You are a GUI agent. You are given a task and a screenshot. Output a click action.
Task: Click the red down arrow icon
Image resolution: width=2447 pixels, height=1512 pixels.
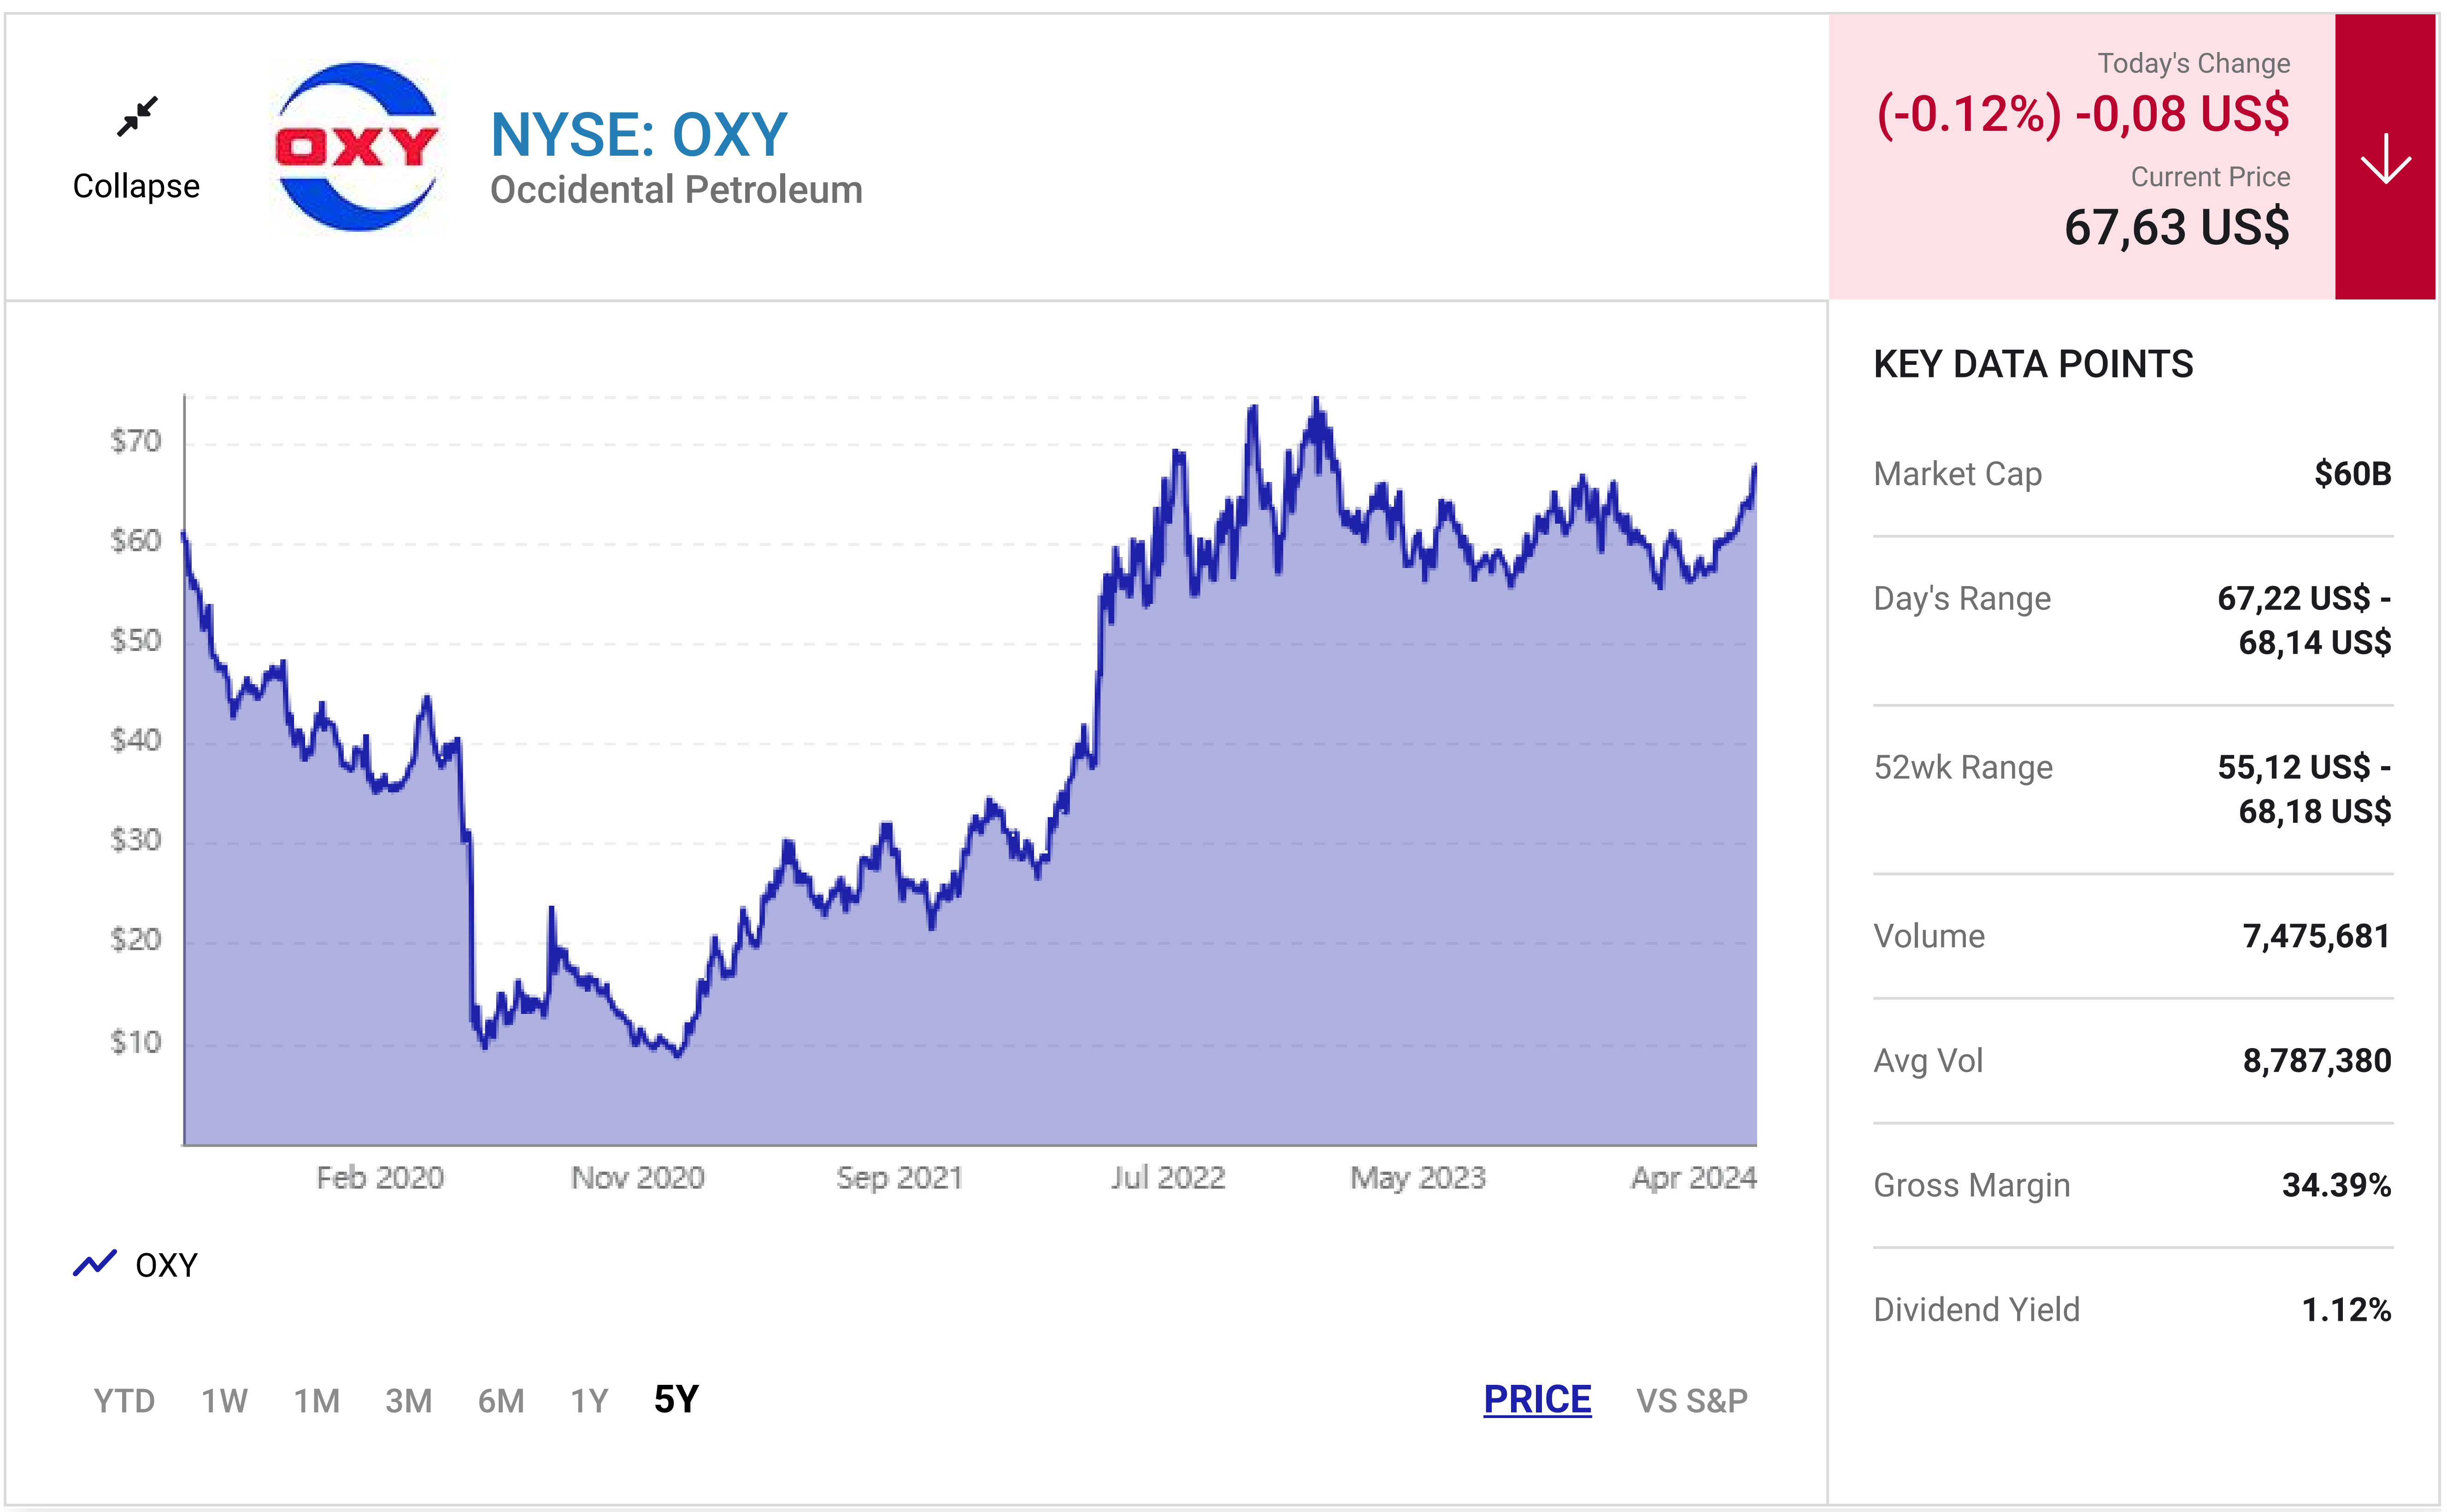(x=2384, y=158)
